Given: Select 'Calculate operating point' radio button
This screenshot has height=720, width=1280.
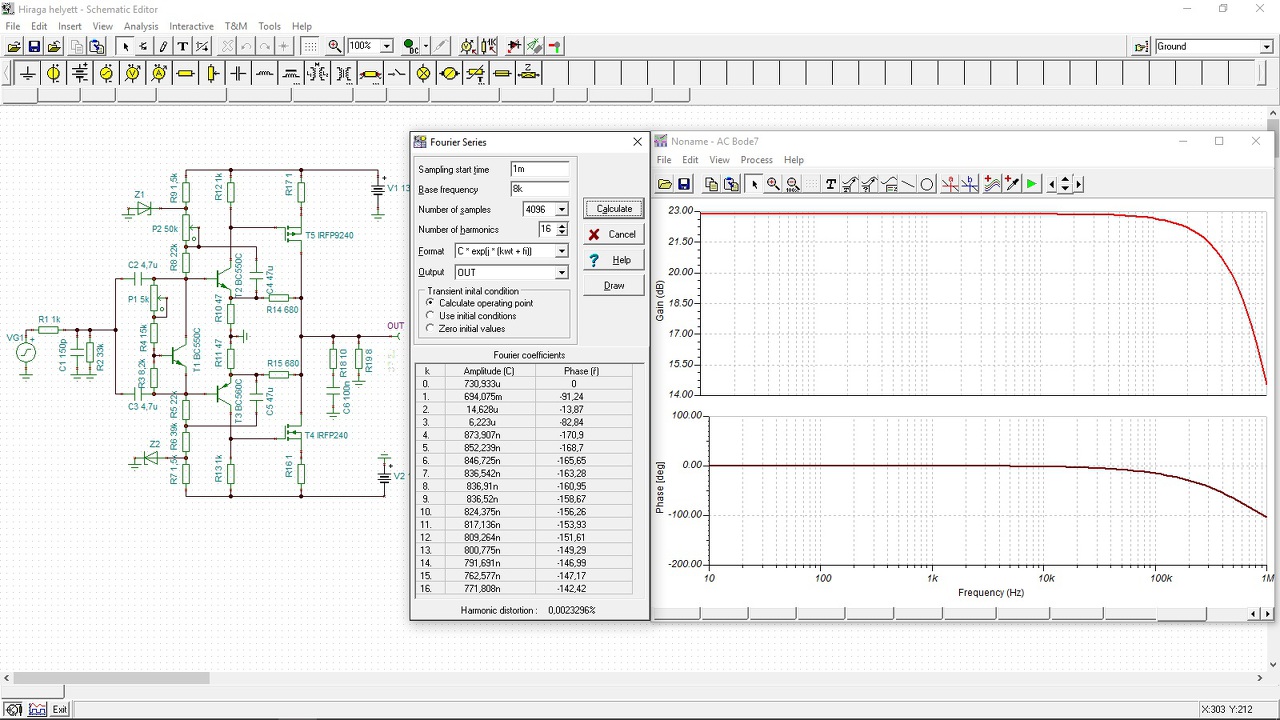Looking at the screenshot, I should tap(431, 303).
